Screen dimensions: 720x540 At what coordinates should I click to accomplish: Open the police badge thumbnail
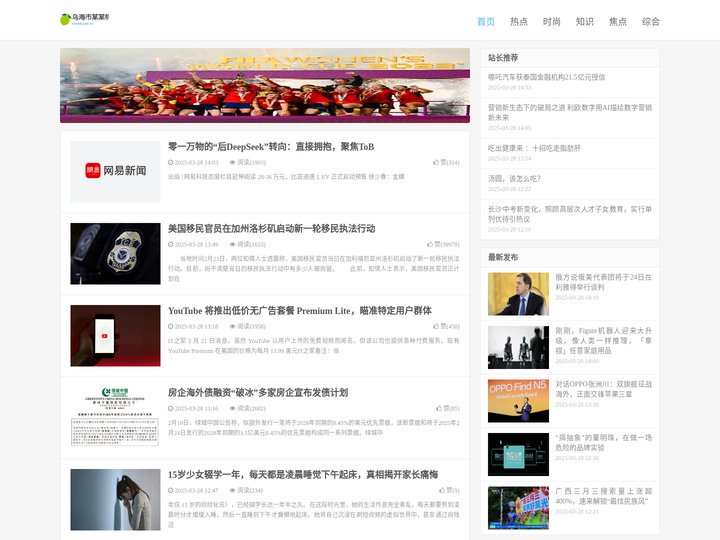[x=115, y=253]
